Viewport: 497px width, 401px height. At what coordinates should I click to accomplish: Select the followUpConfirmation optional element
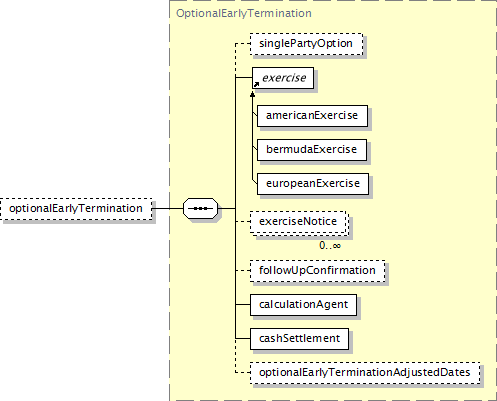(317, 271)
